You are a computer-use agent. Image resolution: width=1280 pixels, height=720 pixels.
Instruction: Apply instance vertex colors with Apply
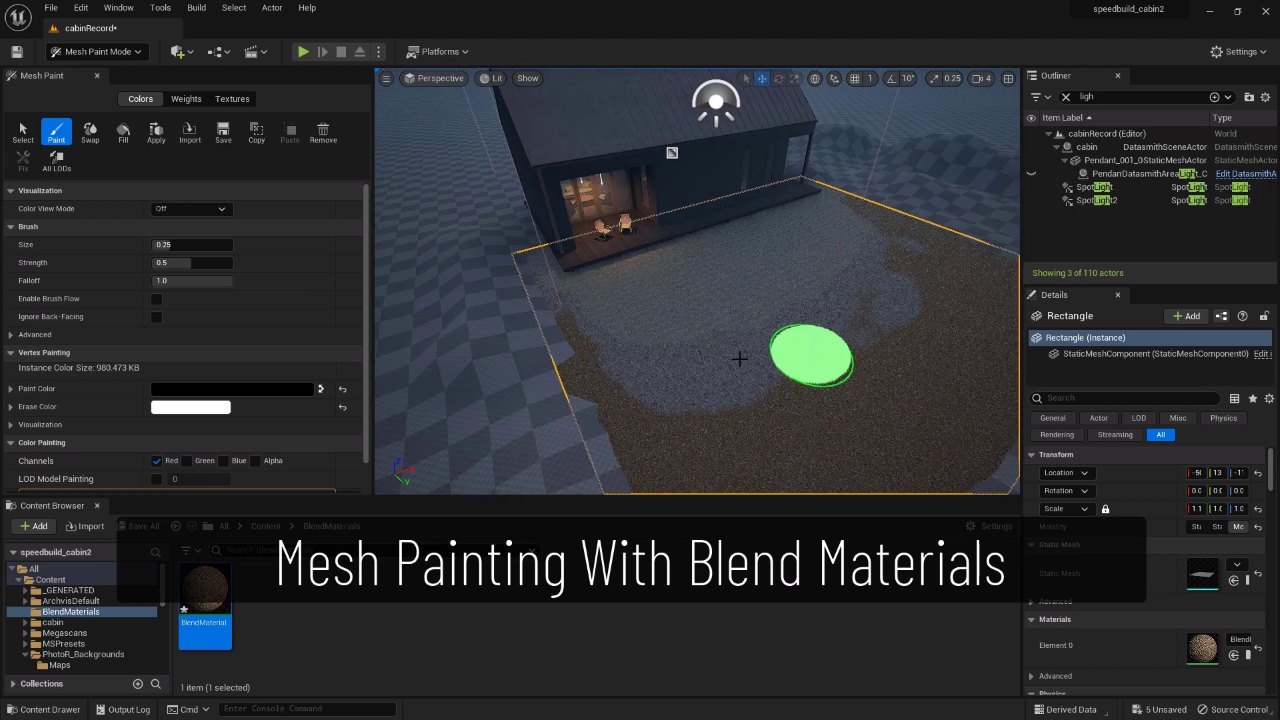(x=156, y=133)
